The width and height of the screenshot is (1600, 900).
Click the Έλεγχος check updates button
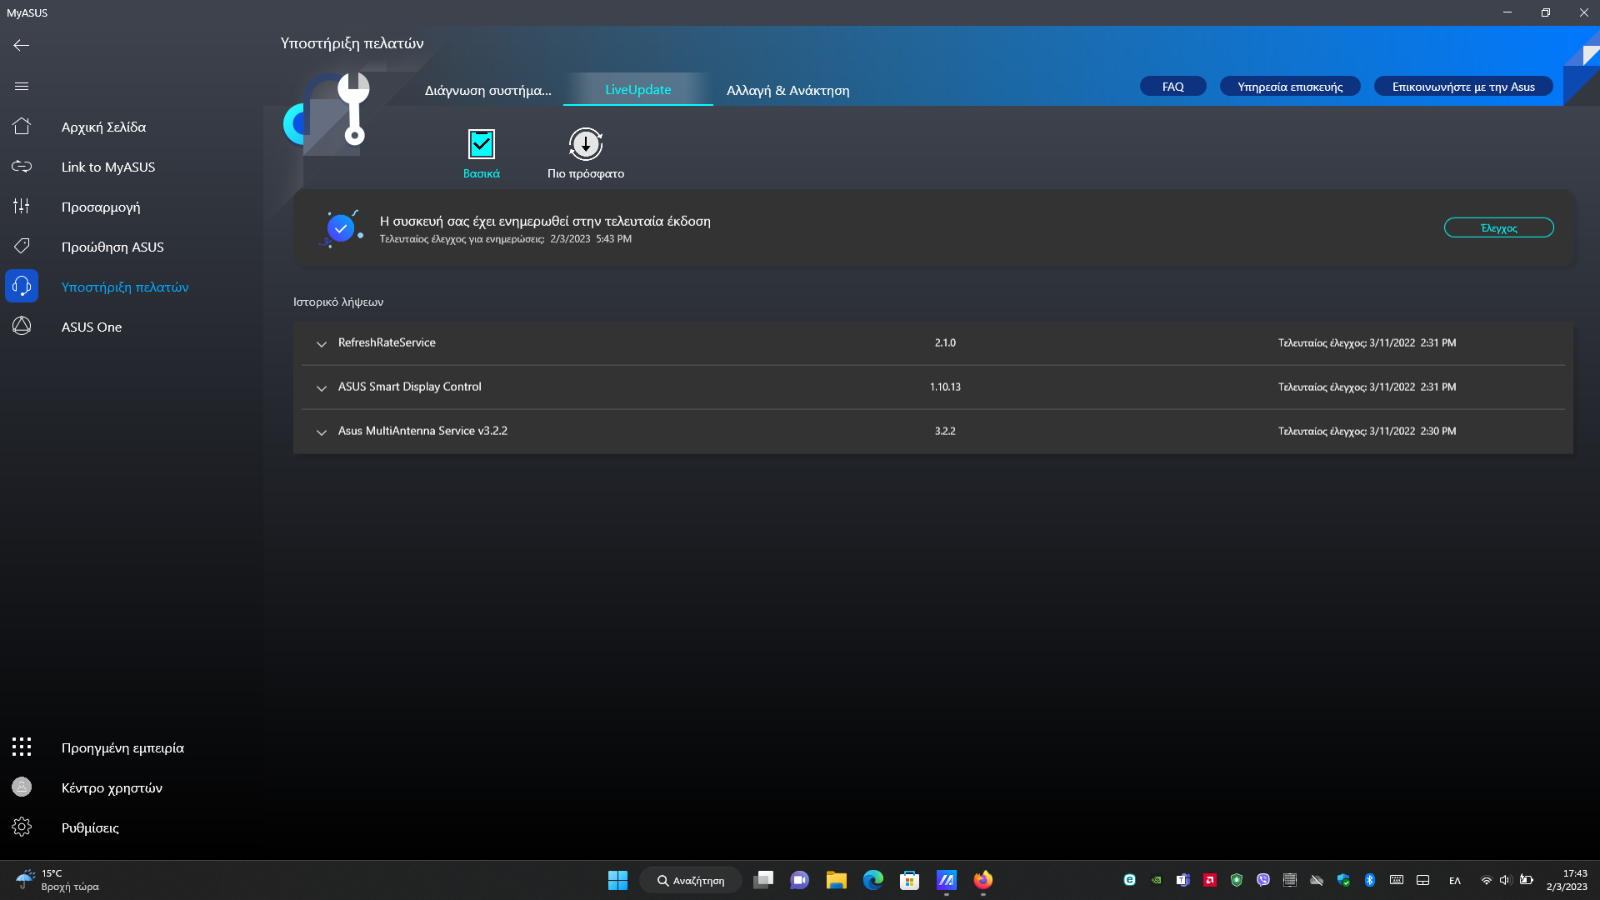click(x=1498, y=228)
